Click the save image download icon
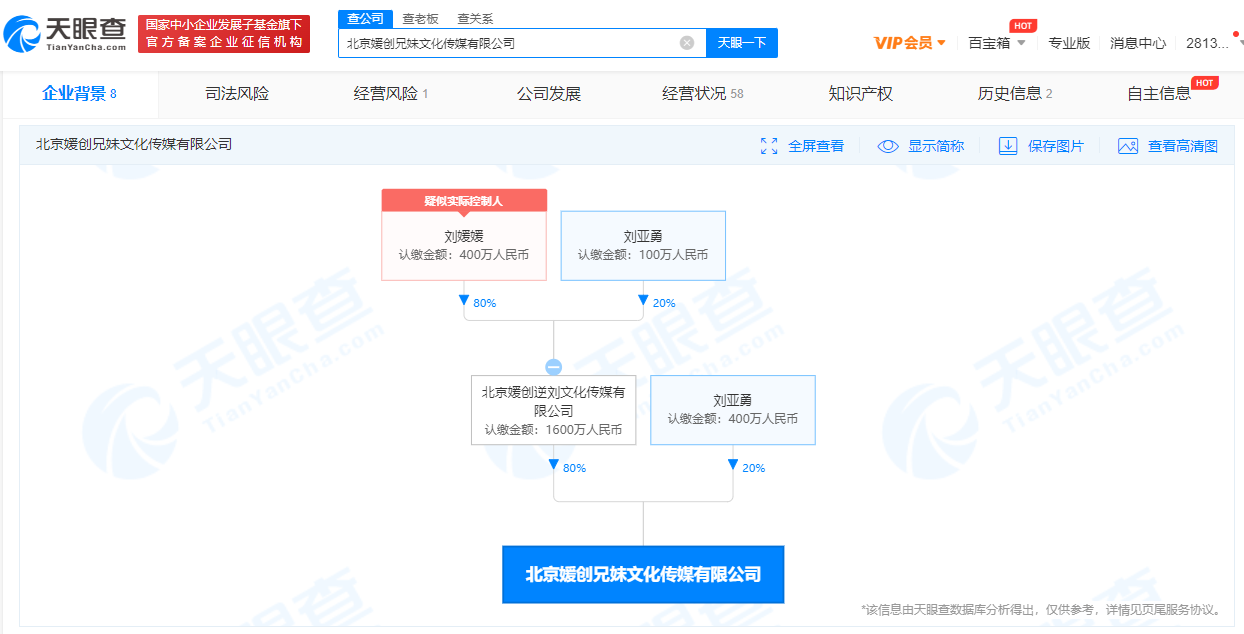The height and width of the screenshot is (634, 1244). tap(1008, 146)
